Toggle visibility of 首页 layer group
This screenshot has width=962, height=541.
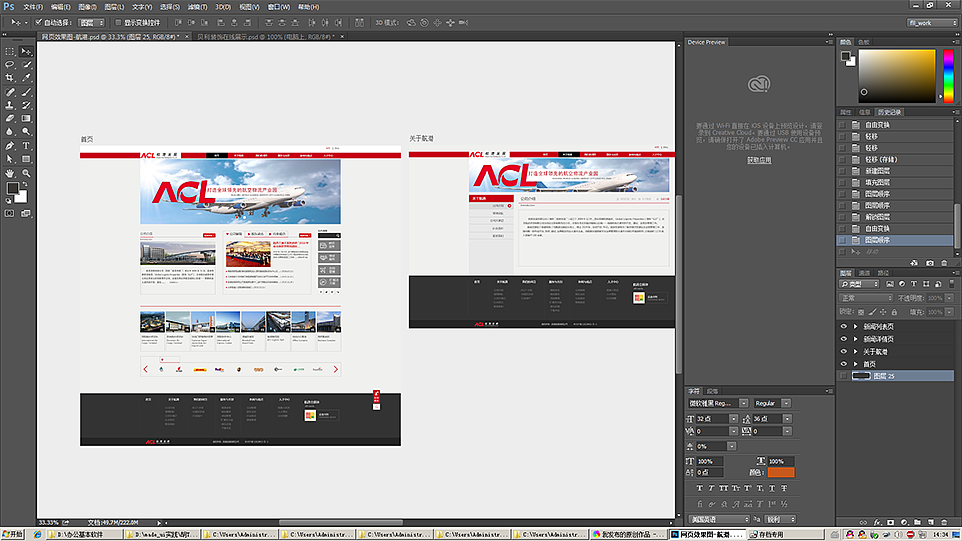coord(844,364)
